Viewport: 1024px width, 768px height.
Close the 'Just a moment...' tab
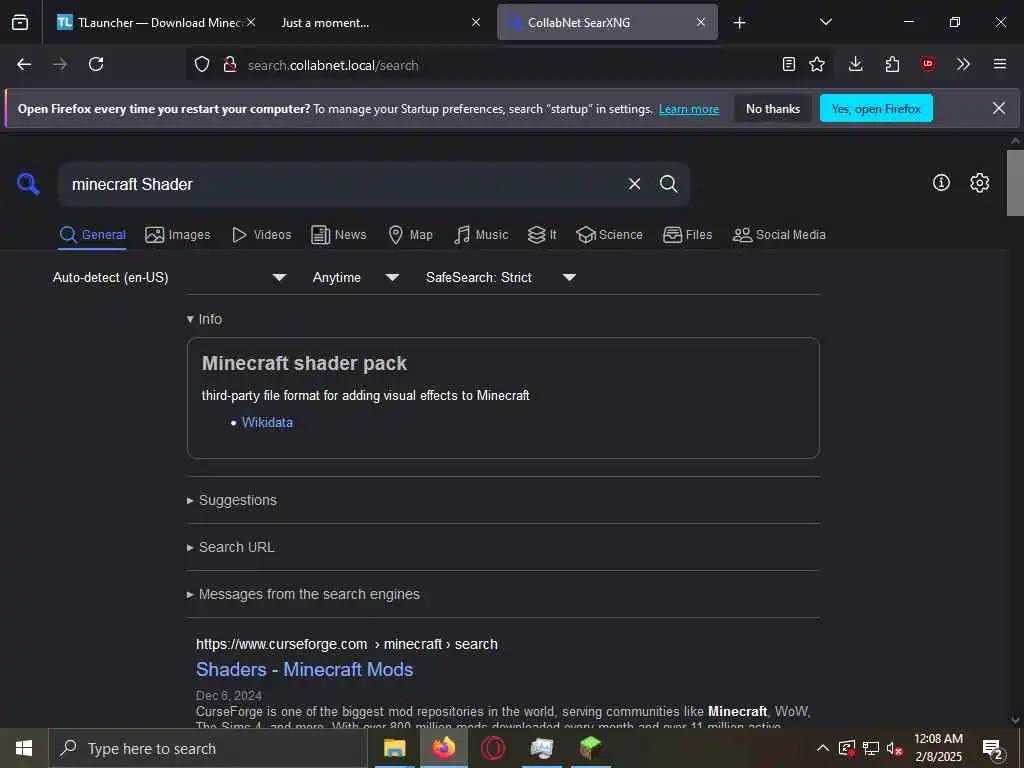pyautogui.click(x=476, y=22)
